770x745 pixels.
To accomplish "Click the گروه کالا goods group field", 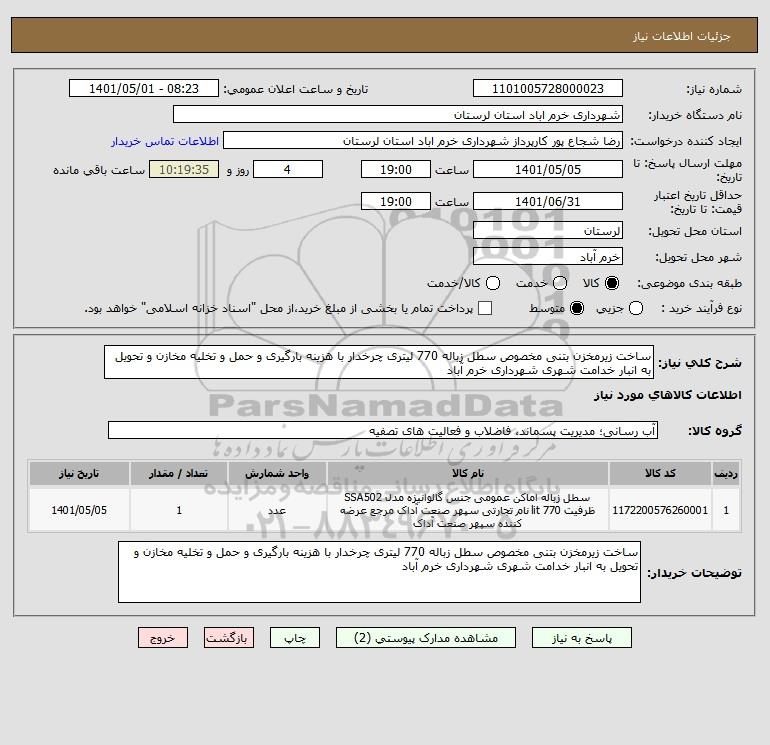I will 383,430.
